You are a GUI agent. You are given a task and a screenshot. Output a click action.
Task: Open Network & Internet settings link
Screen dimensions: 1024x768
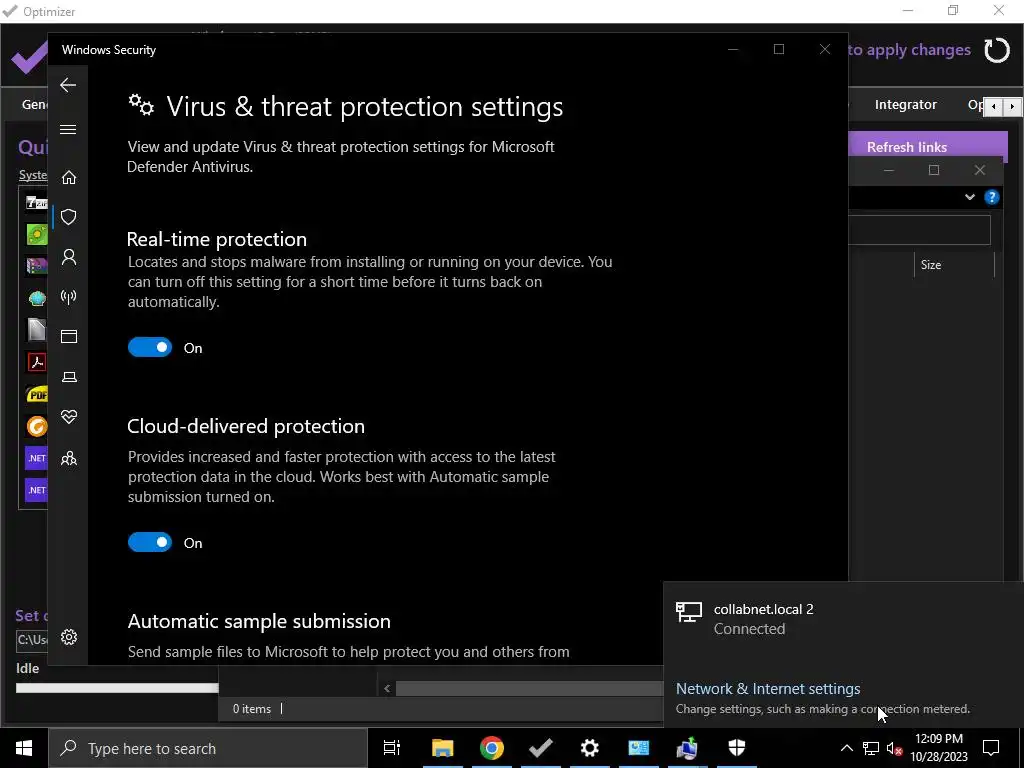click(767, 688)
